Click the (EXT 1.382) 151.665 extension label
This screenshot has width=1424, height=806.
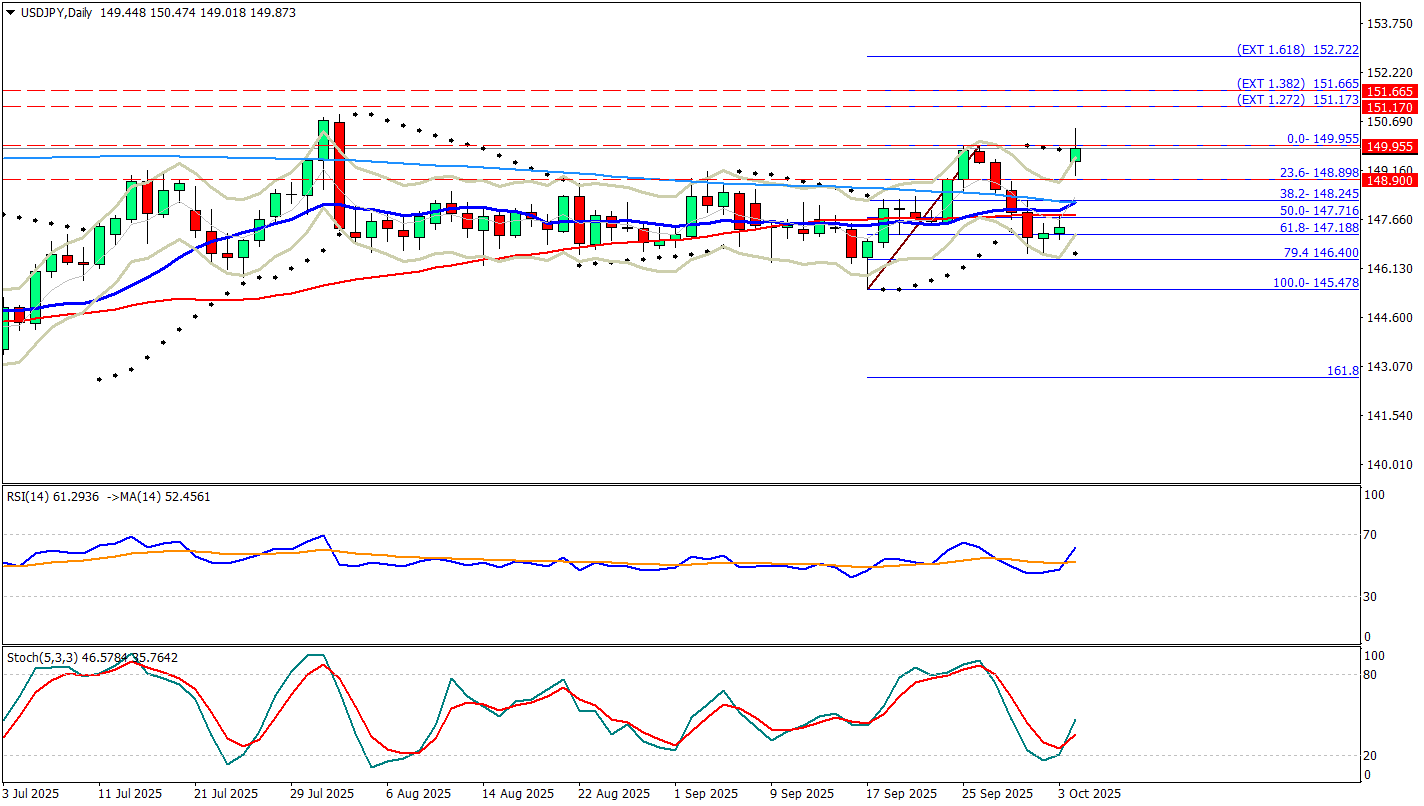[x=1297, y=84]
